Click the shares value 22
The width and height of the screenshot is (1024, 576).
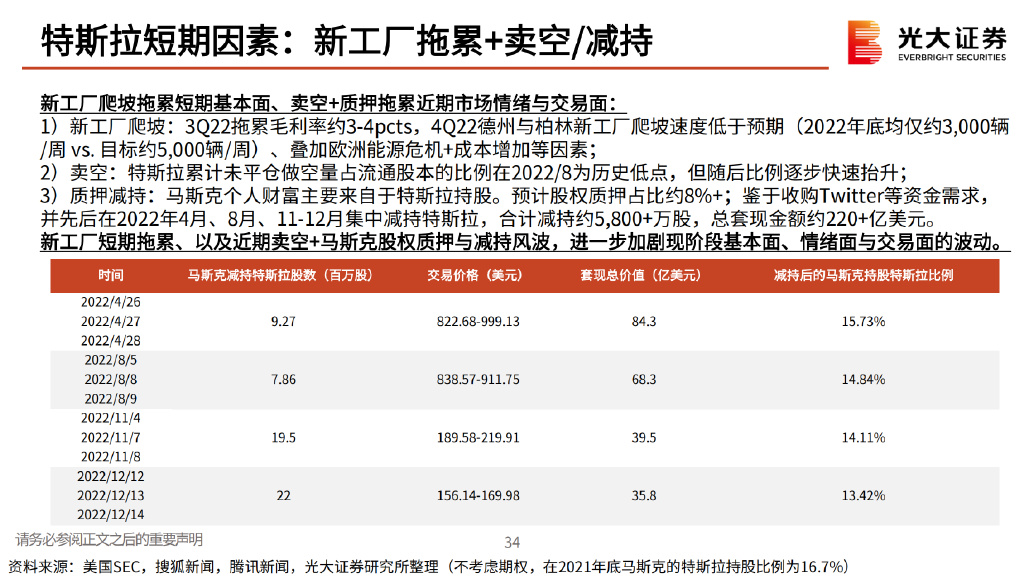point(283,496)
